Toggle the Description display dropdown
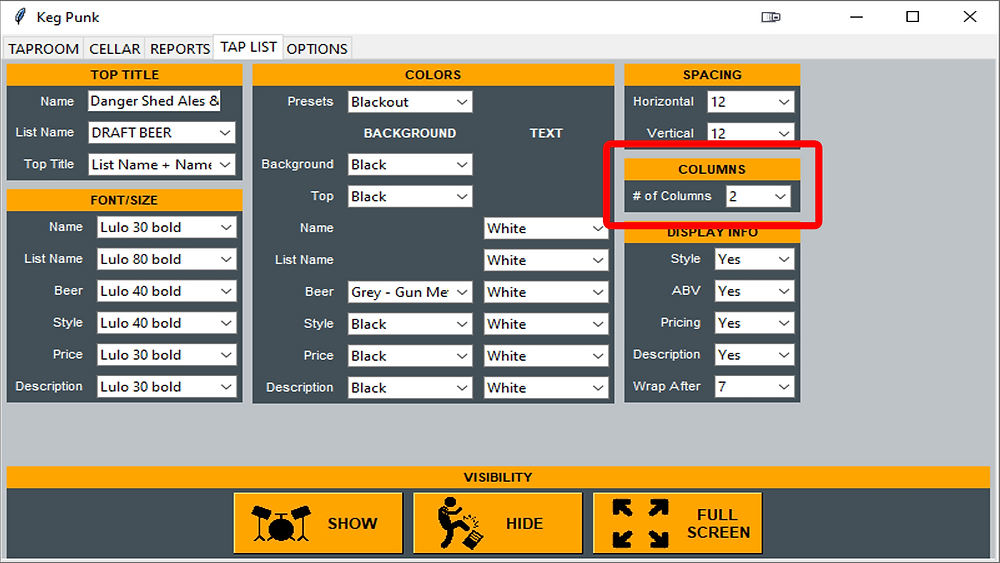 pos(754,355)
